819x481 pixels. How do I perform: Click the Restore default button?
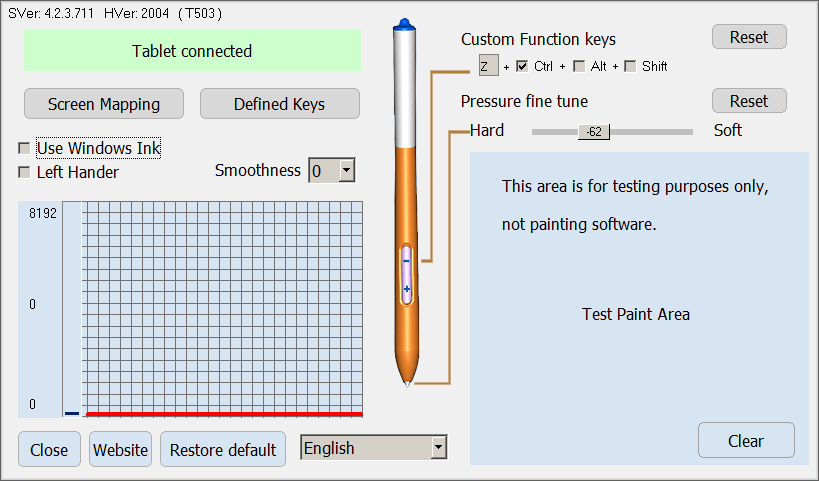tap(223, 449)
